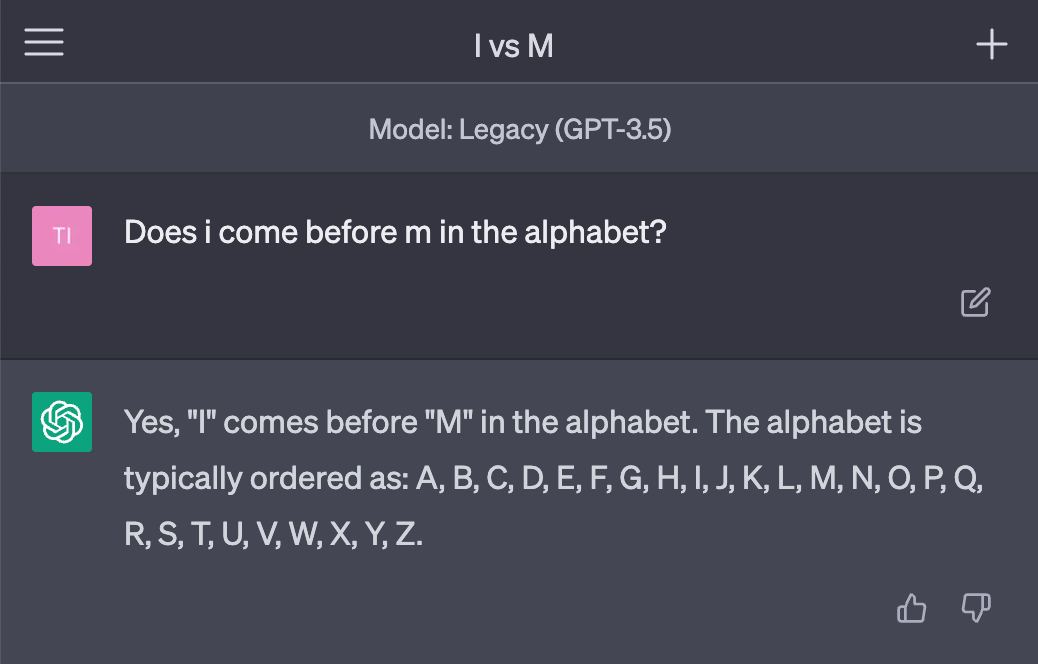Give the response a thumbs up
Viewport: 1038px width, 664px height.
[911, 607]
